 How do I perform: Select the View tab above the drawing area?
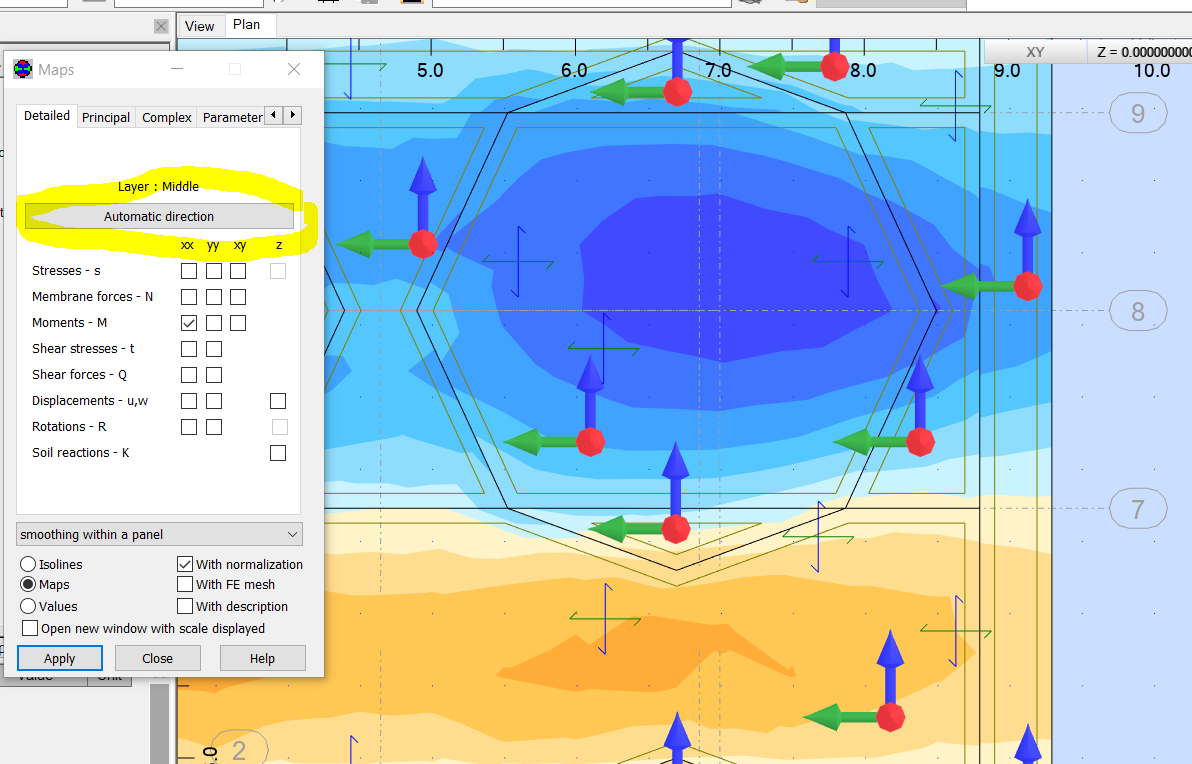(x=200, y=26)
